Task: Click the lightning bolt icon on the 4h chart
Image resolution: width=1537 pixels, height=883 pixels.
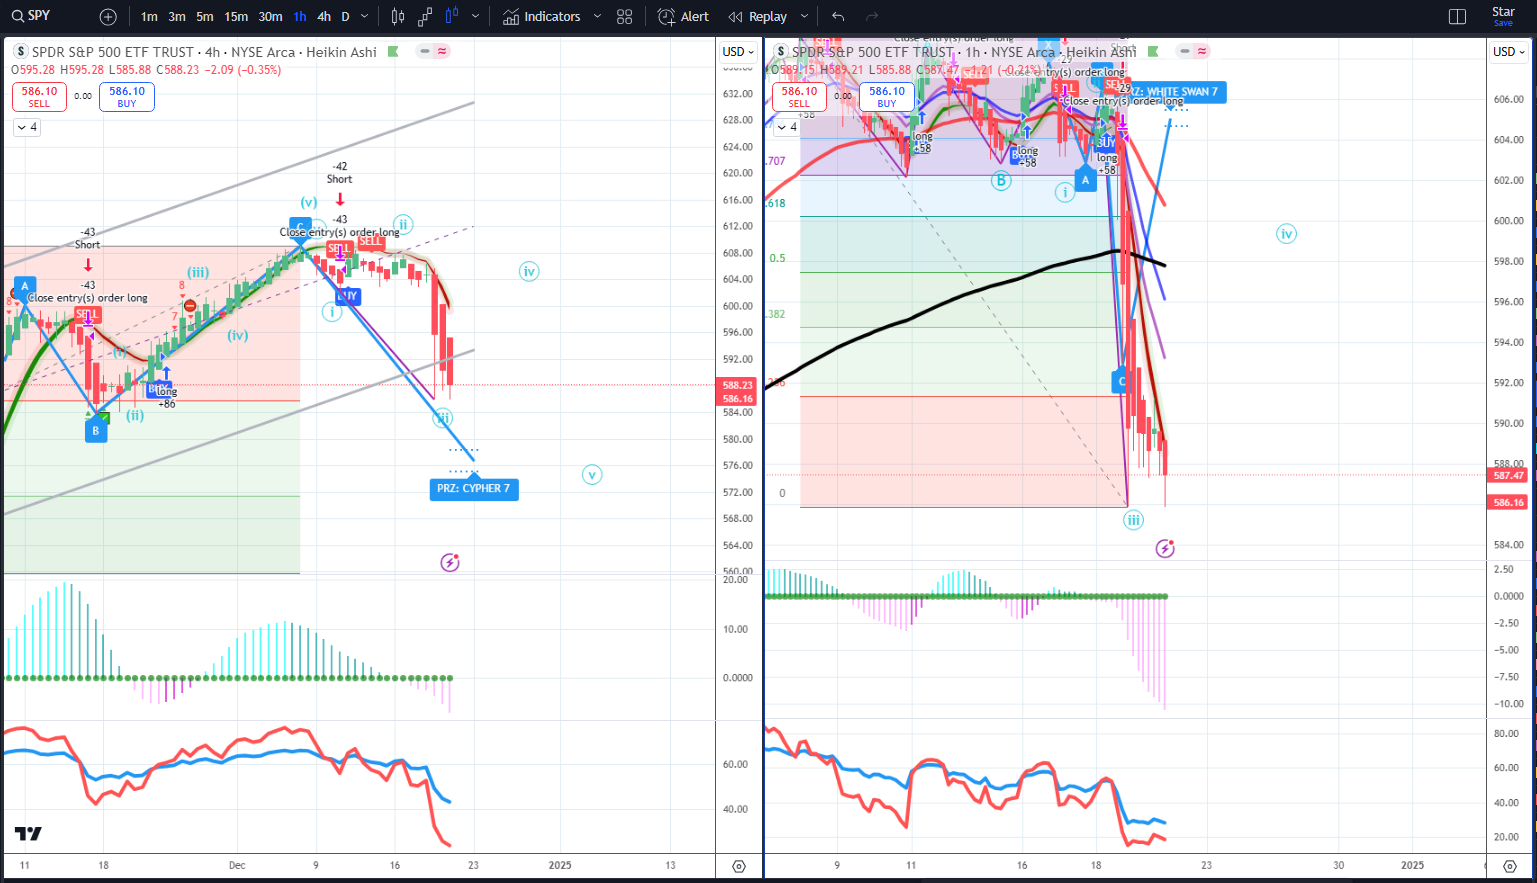Action: 450,563
